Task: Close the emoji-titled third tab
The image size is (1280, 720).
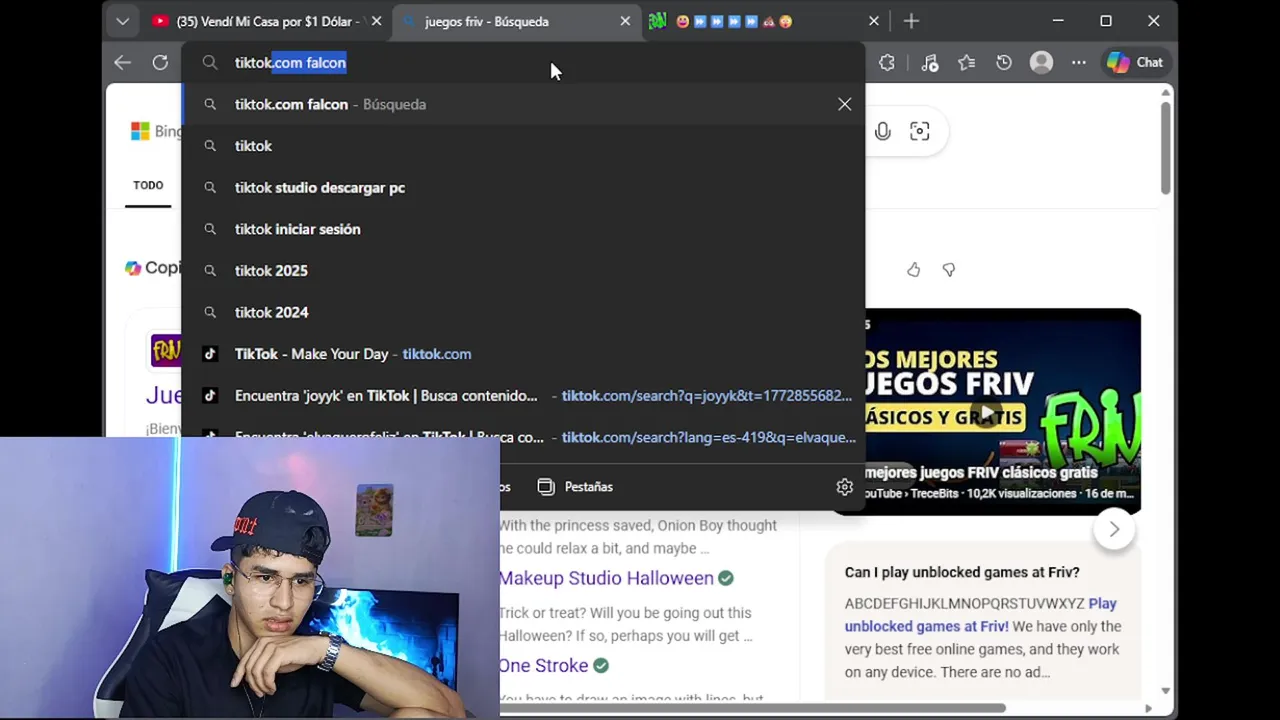Action: coord(873,21)
